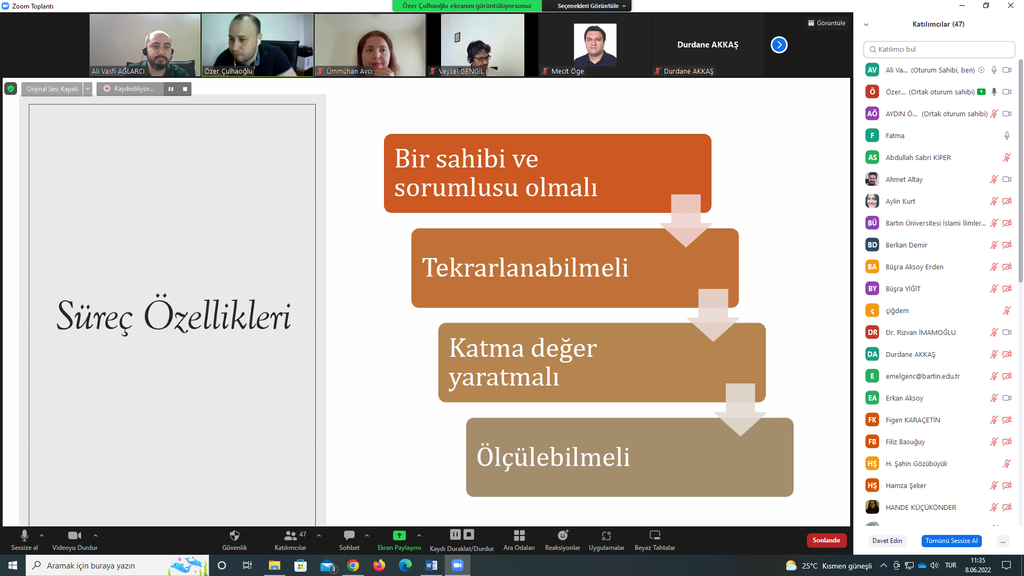Screen dimensions: 1024x576
Task: Click Ahmet Altay's profile photo in participants list
Action: 872,179
